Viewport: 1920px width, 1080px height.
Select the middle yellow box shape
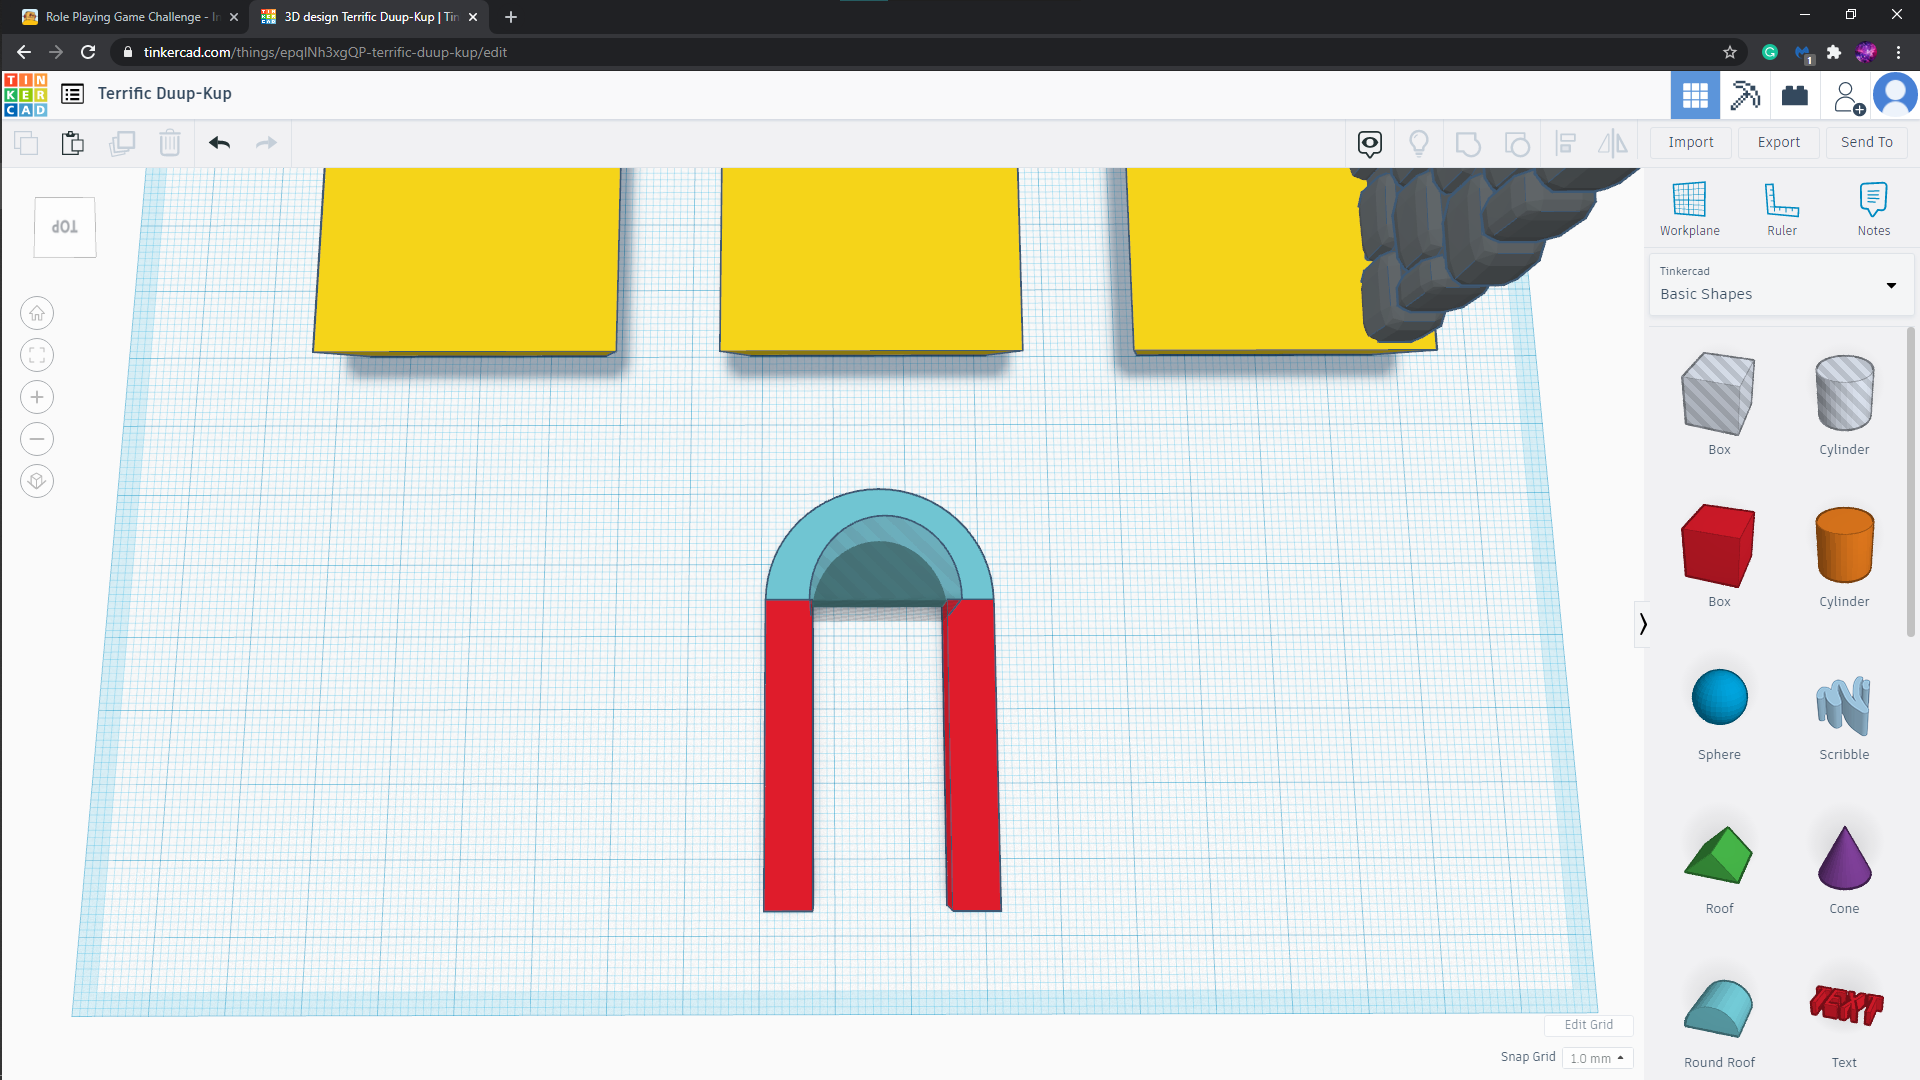click(x=870, y=260)
